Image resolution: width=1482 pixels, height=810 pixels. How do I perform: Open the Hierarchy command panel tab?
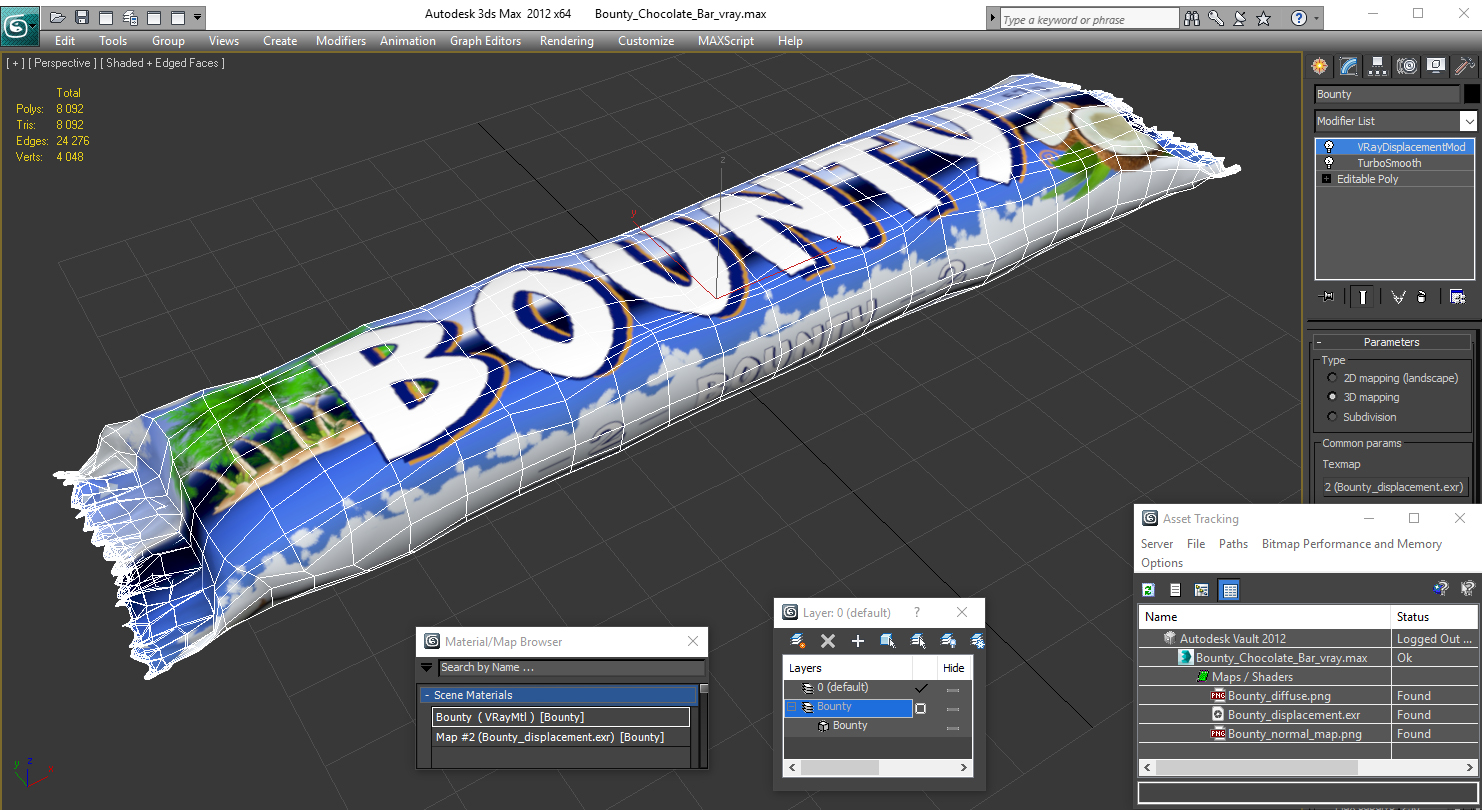click(1378, 66)
